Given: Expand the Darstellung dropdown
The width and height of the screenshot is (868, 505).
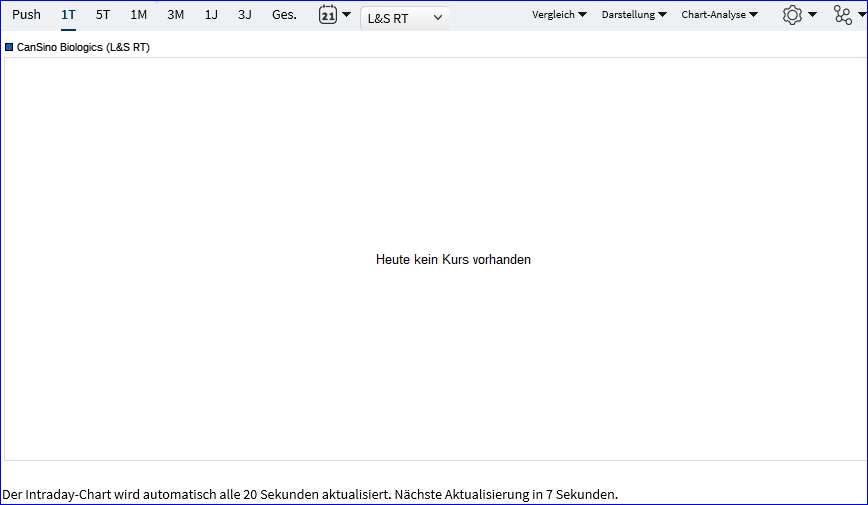Looking at the screenshot, I should coord(634,15).
